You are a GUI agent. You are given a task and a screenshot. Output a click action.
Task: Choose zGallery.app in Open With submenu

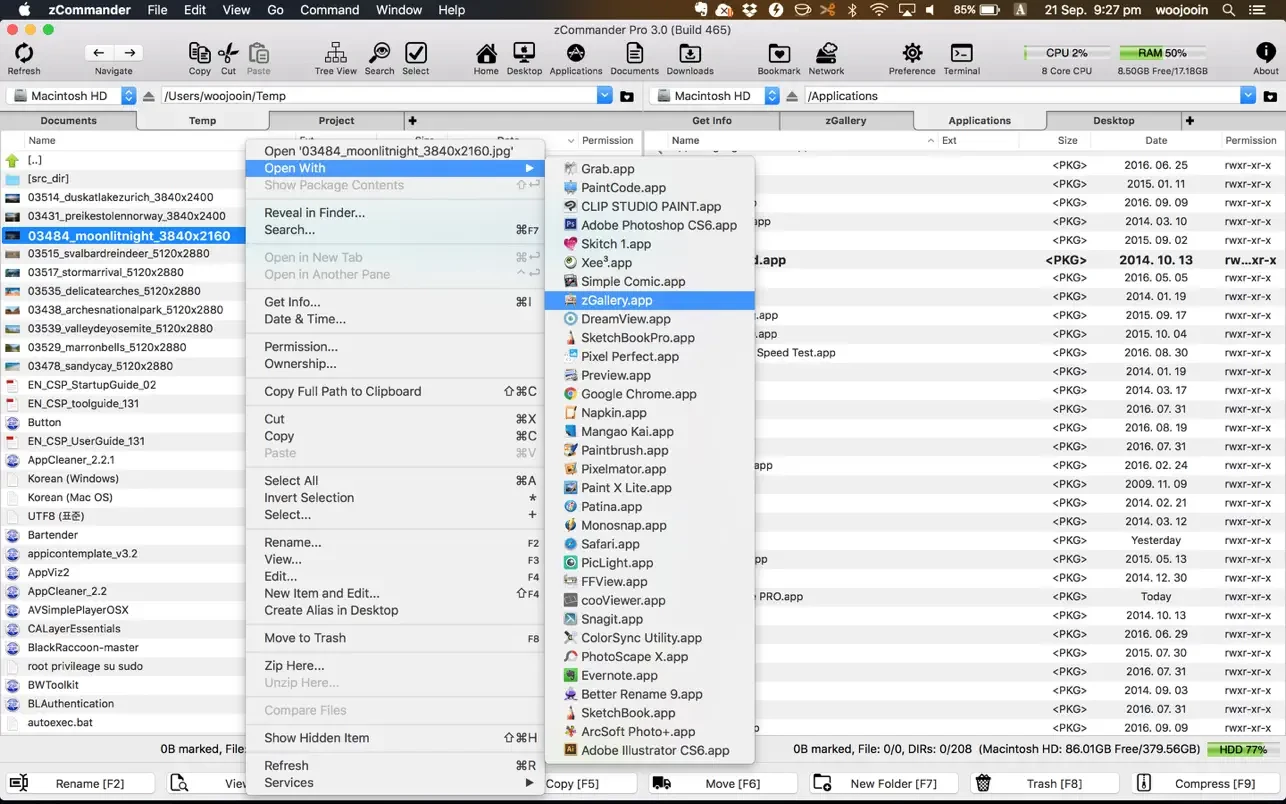point(616,300)
